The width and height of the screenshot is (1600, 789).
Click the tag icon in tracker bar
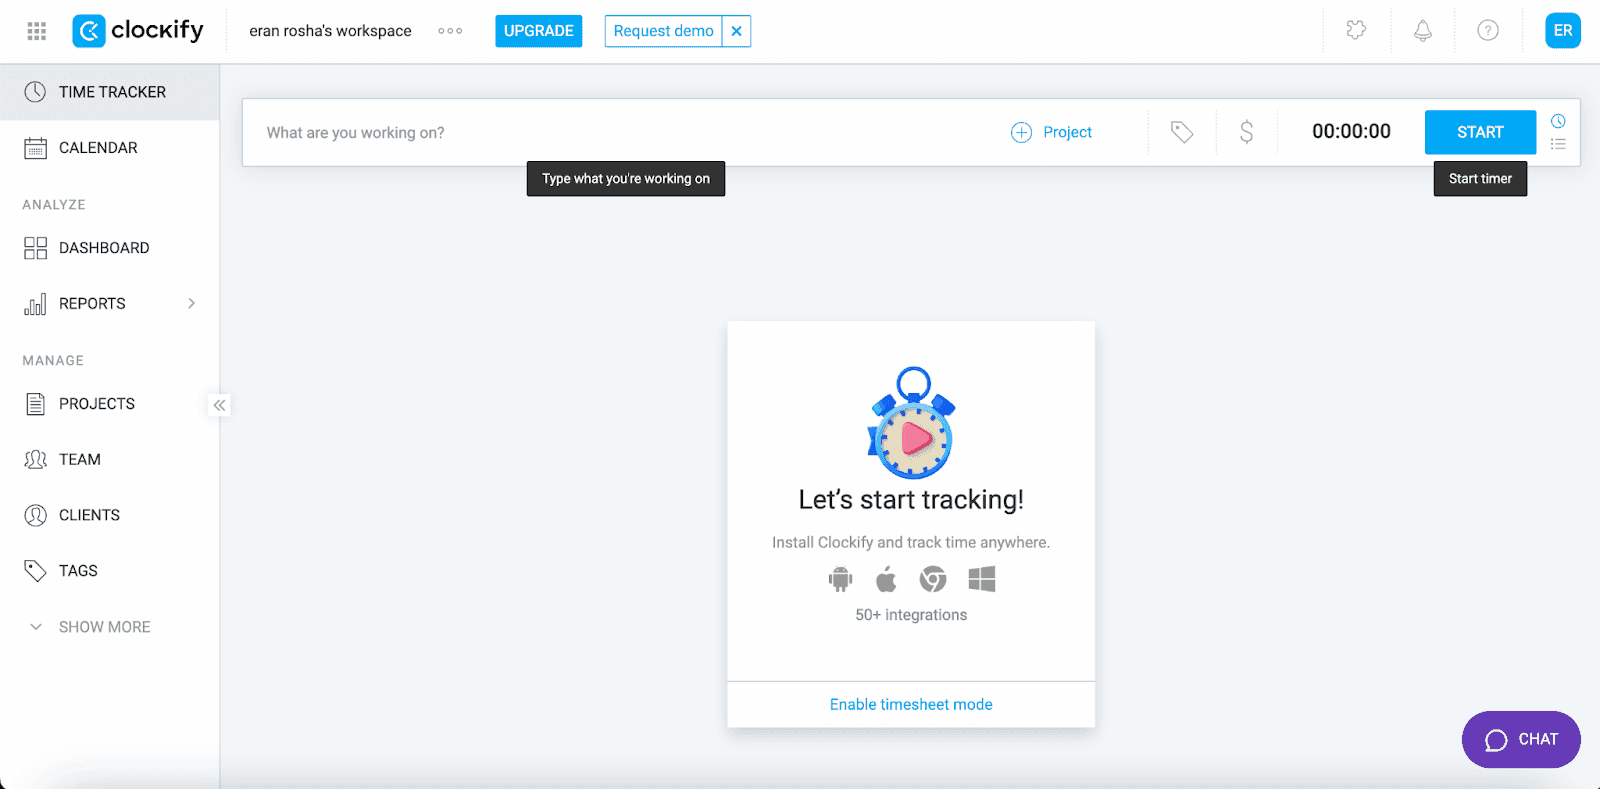pos(1182,132)
